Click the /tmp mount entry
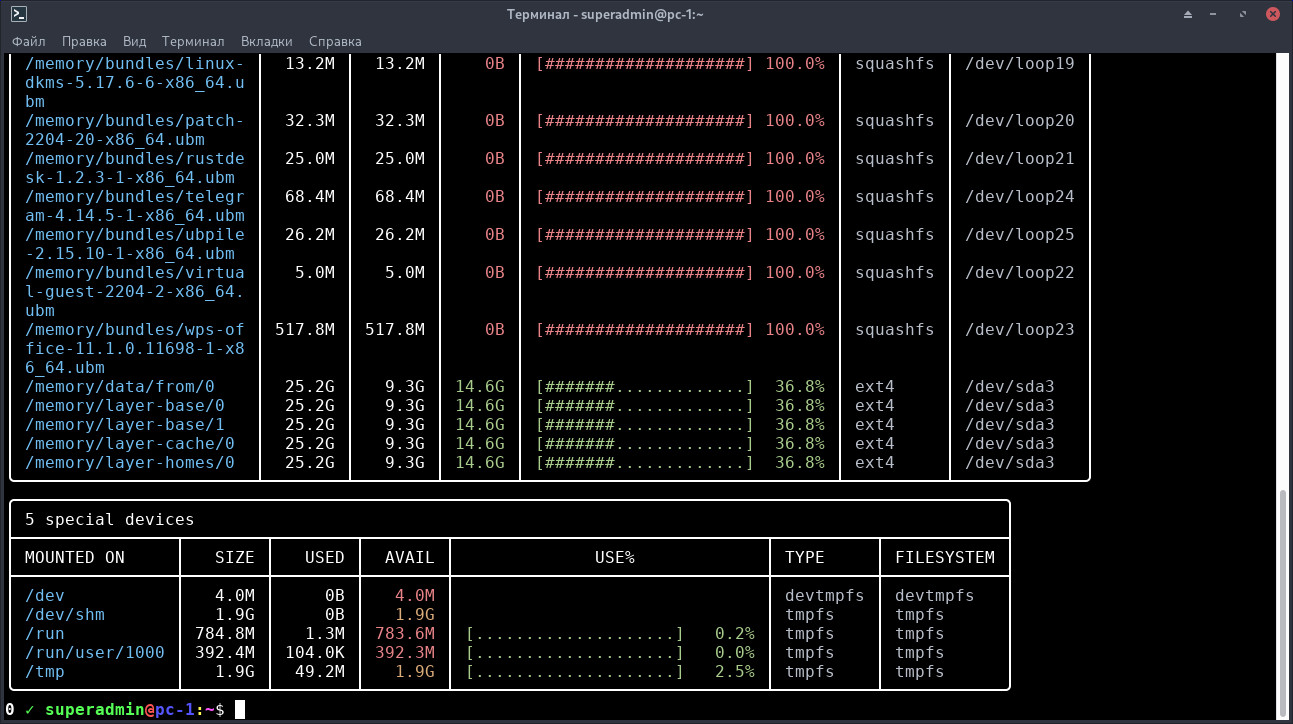The height and width of the screenshot is (724, 1293). coord(45,671)
